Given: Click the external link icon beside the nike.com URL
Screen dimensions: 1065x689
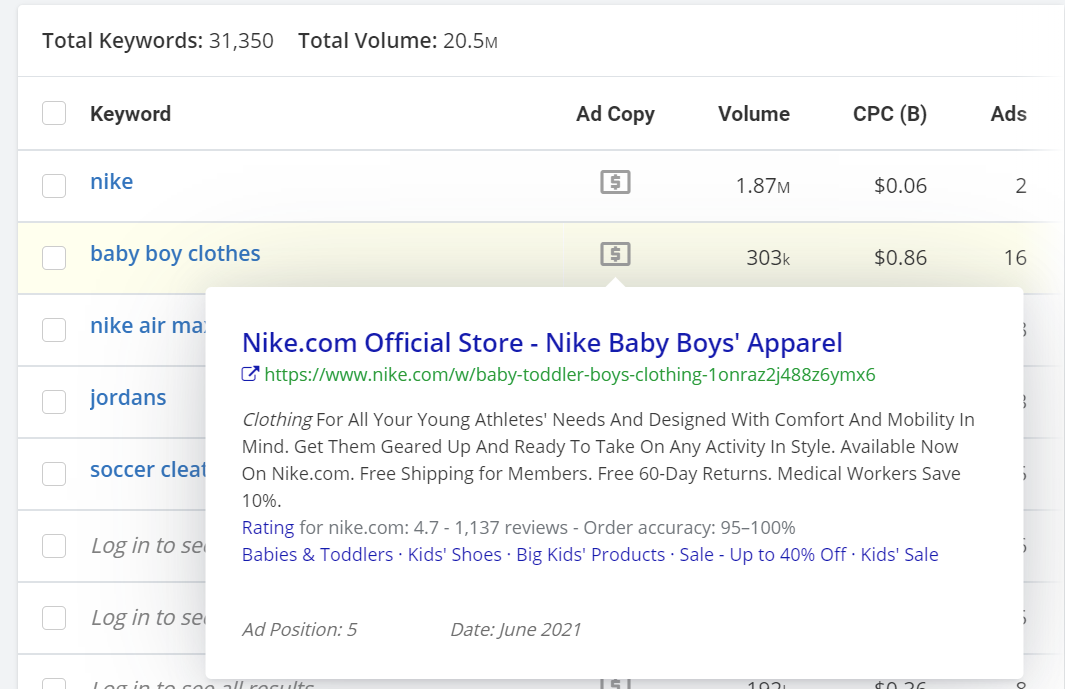Looking at the screenshot, I should [x=250, y=374].
